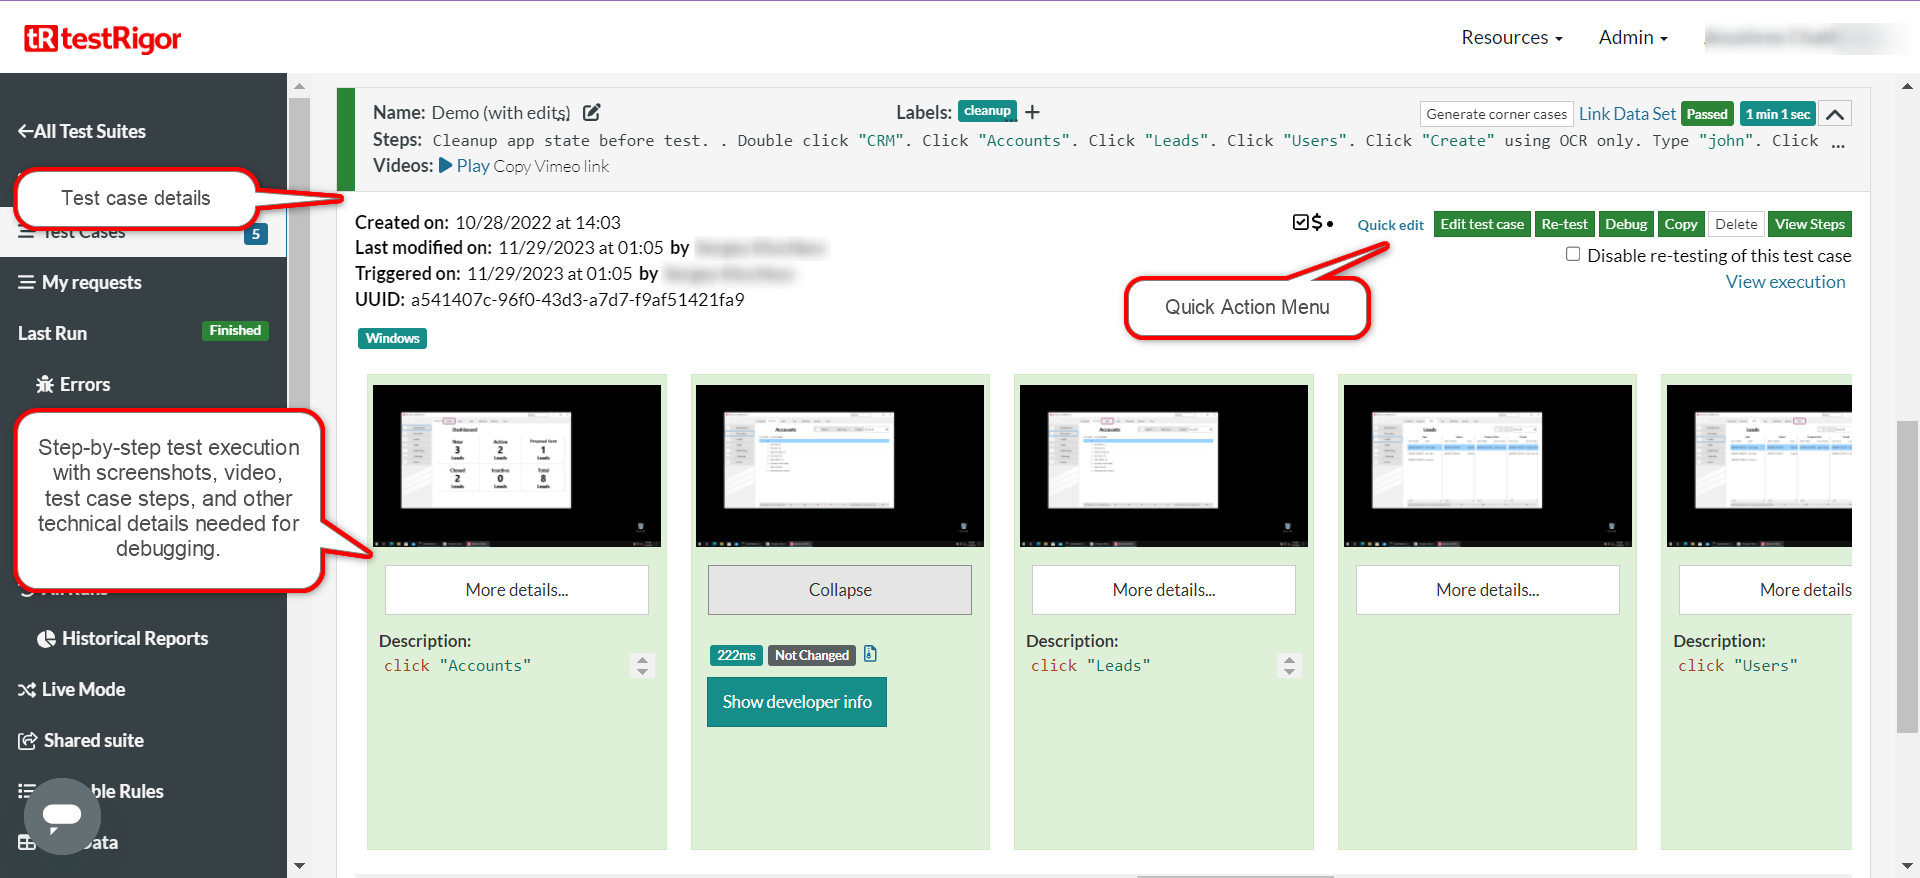Open the chat support bubble
Image resolution: width=1920 pixels, height=878 pixels.
point(62,816)
